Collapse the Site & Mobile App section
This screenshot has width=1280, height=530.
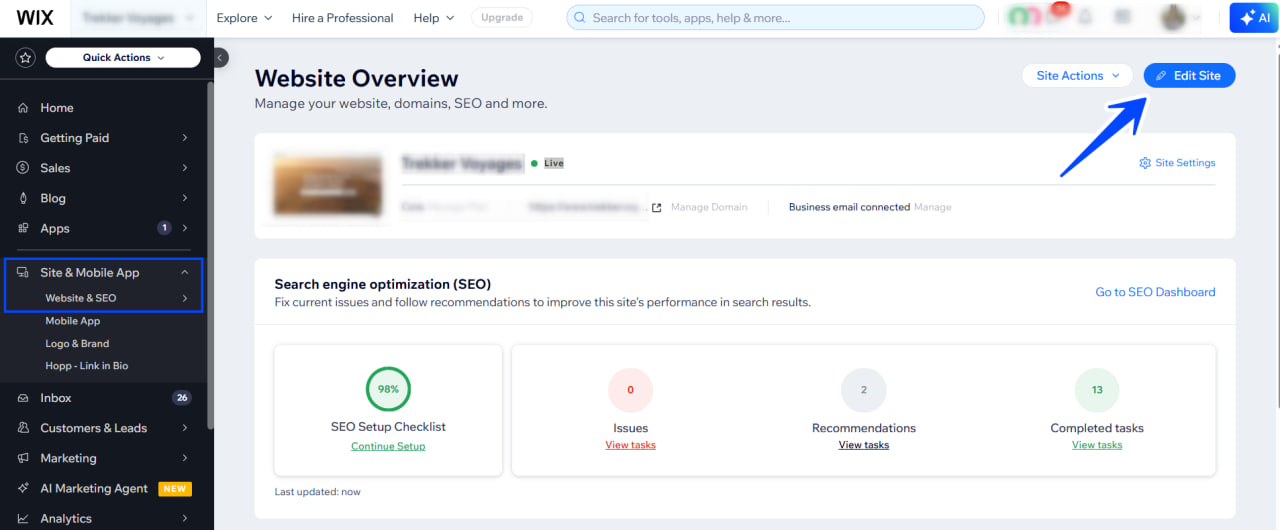[184, 273]
